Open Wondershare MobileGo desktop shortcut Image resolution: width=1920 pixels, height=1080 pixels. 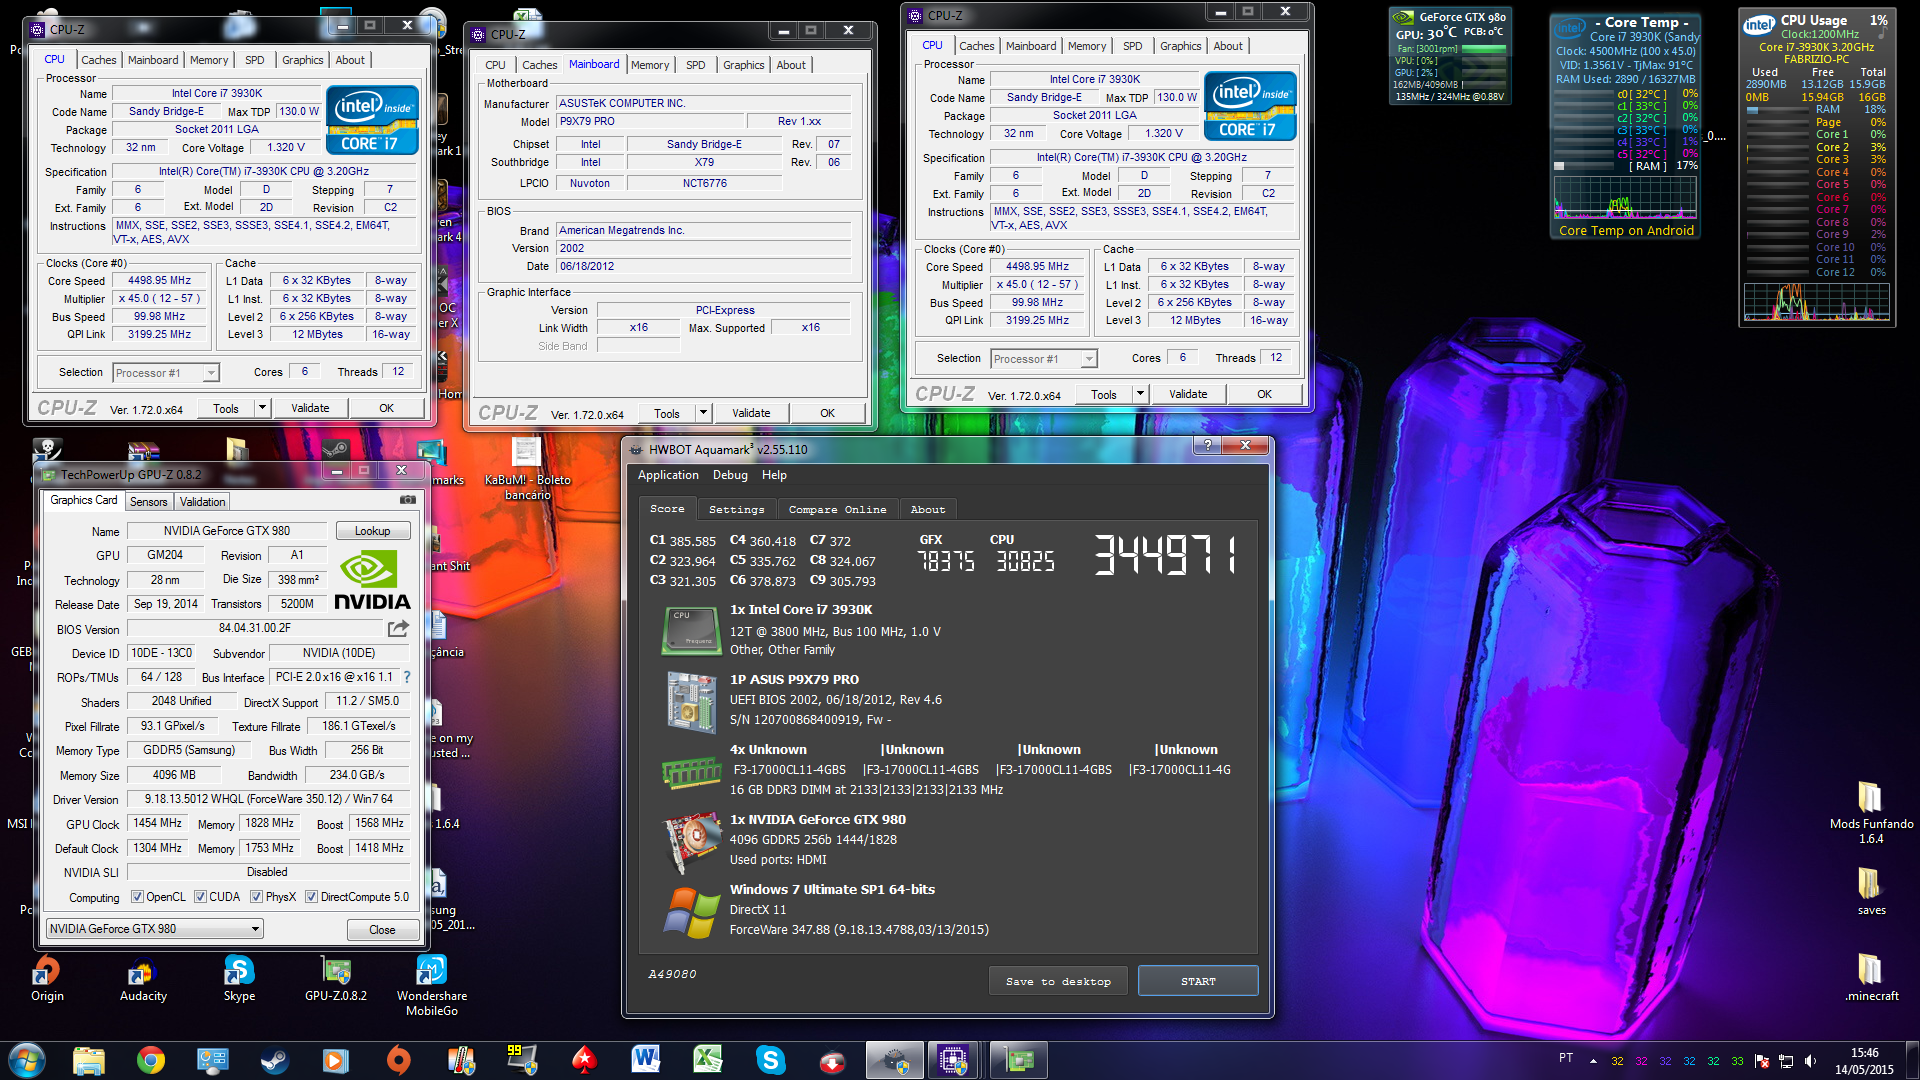click(x=432, y=986)
